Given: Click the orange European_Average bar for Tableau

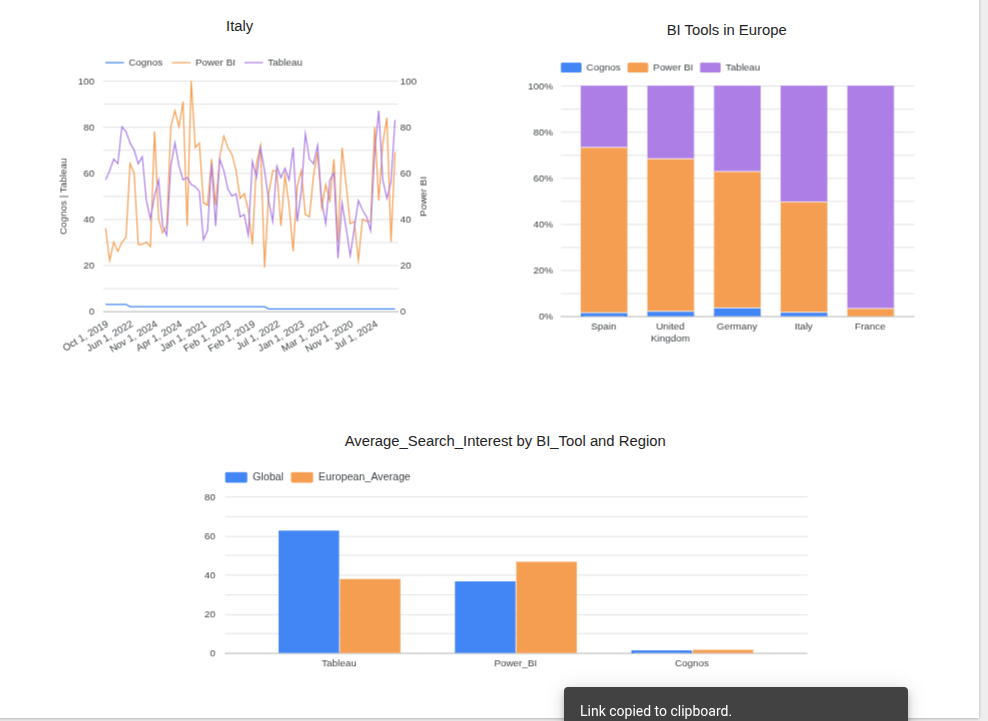Looking at the screenshot, I should point(370,616).
